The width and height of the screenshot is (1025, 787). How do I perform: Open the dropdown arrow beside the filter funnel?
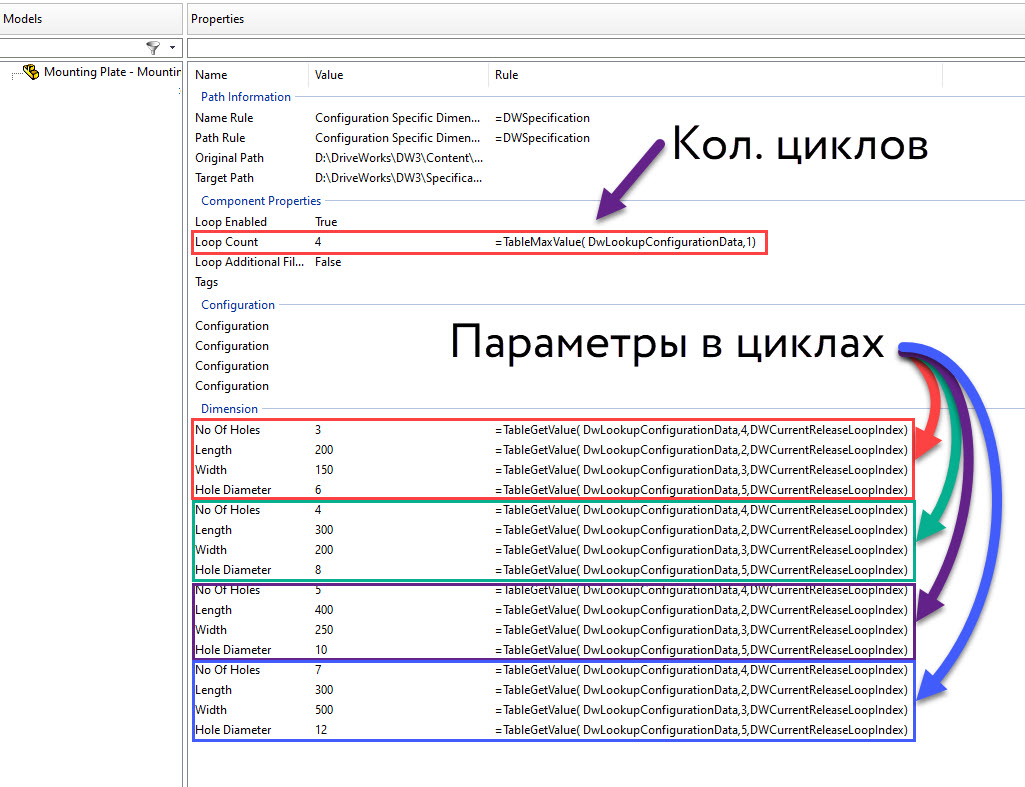point(172,48)
